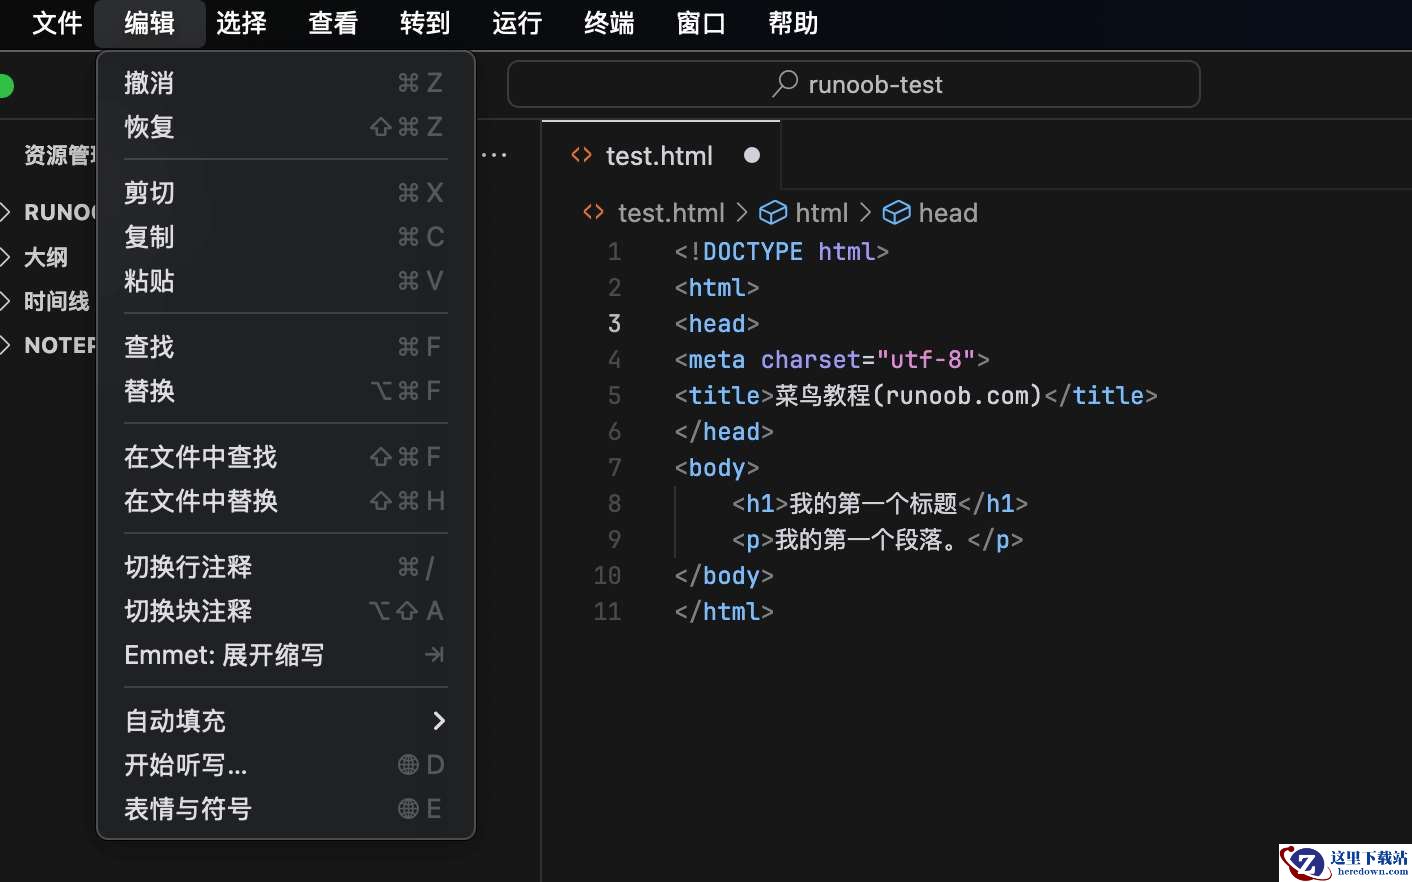Click the head symbol icon in breadcrumb
This screenshot has height=882, width=1412.
[x=896, y=213]
